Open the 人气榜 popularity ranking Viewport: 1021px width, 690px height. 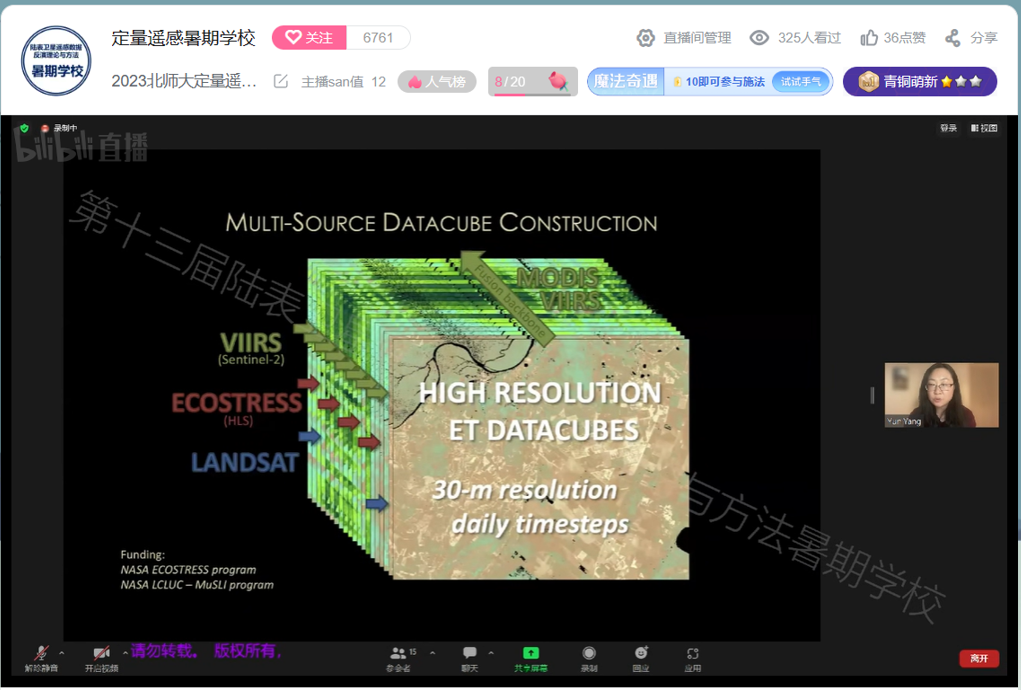pos(437,82)
